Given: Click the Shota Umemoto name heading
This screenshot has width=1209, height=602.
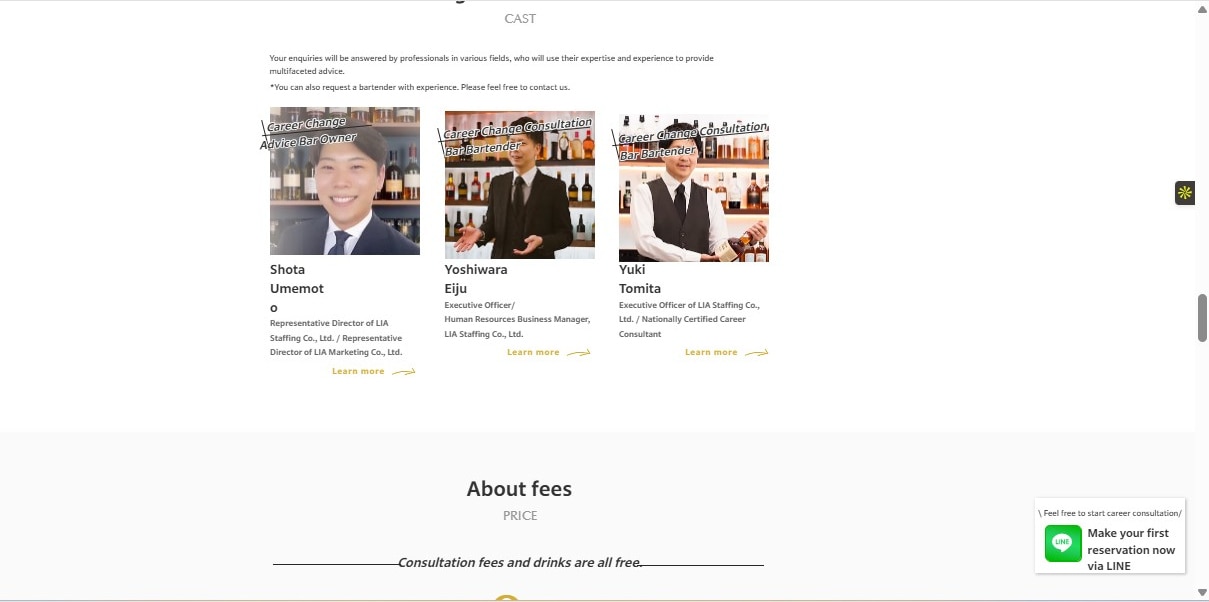Looking at the screenshot, I should click(x=297, y=288).
